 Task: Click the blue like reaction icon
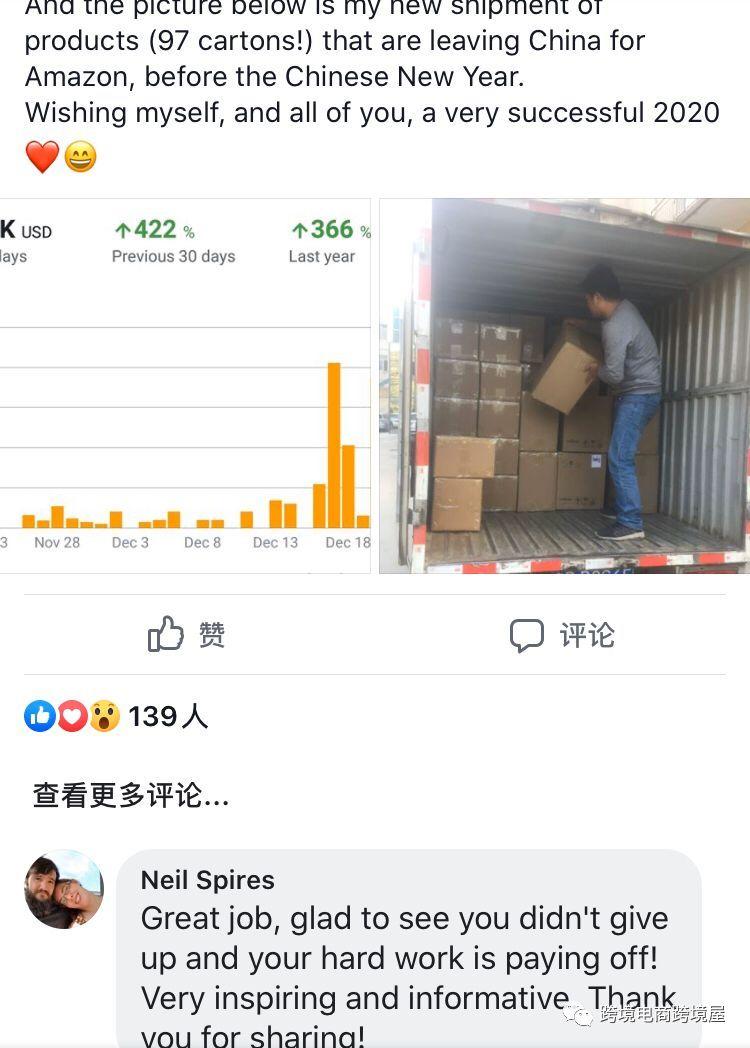pyautogui.click(x=40, y=716)
